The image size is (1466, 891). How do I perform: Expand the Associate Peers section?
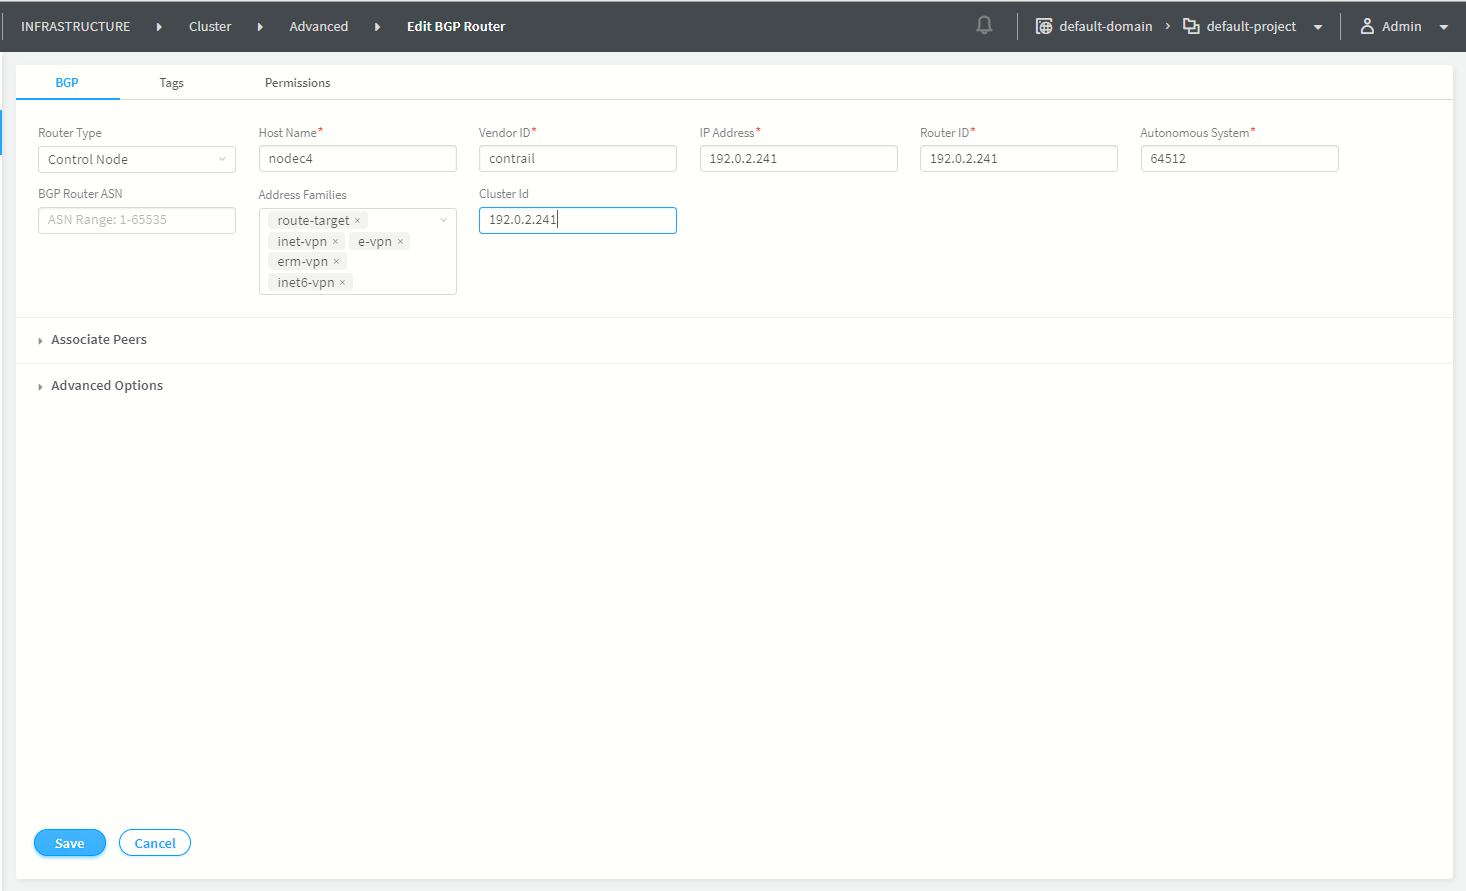[98, 340]
